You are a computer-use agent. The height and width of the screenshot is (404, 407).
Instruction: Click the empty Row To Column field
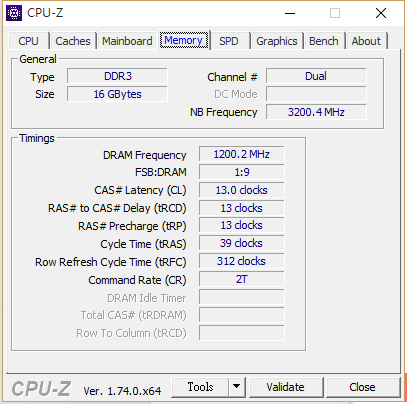pyautogui.click(x=242, y=333)
